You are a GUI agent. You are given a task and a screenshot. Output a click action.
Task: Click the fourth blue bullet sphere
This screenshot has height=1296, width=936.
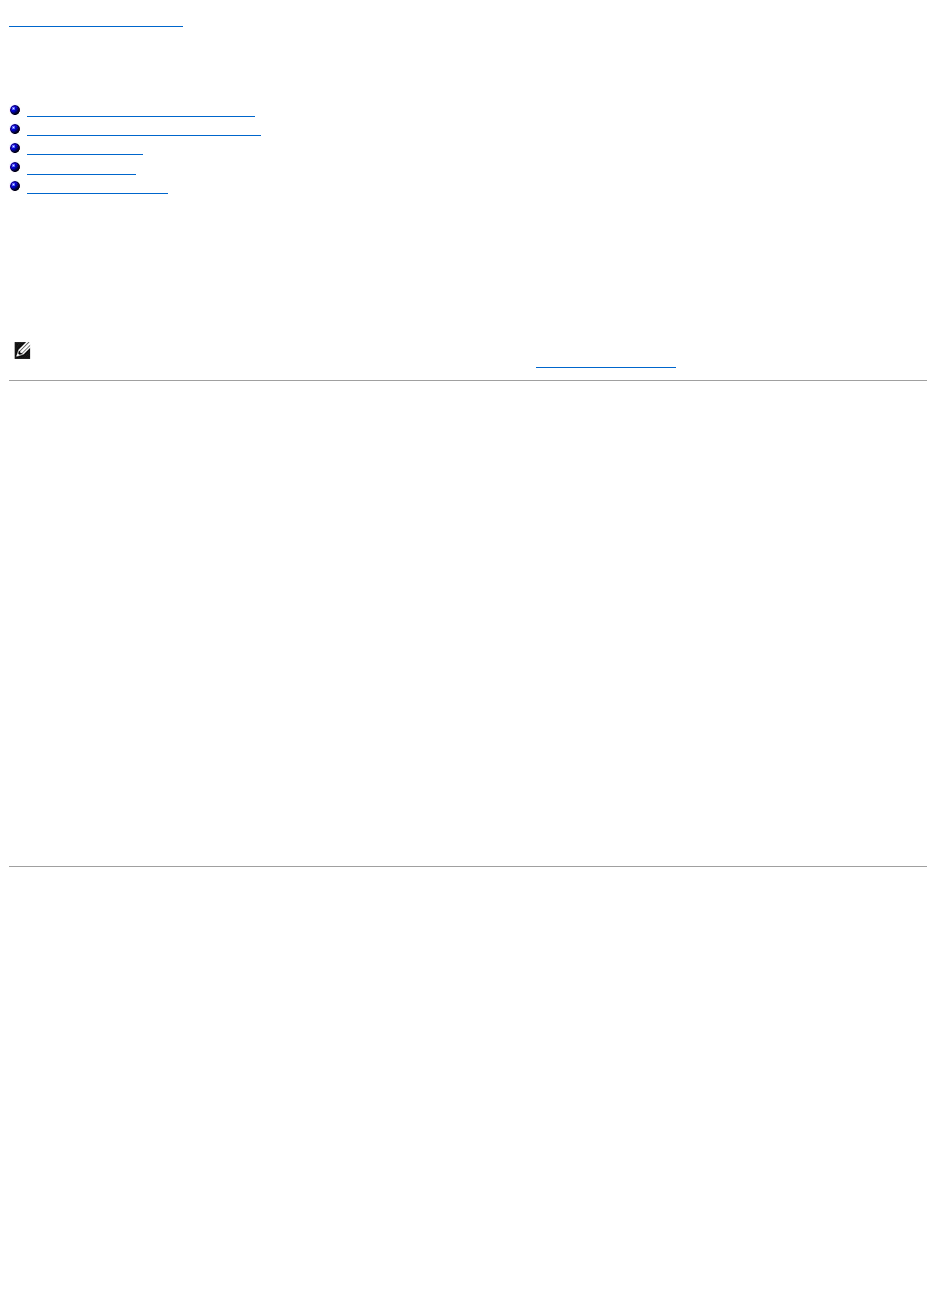[x=15, y=168]
